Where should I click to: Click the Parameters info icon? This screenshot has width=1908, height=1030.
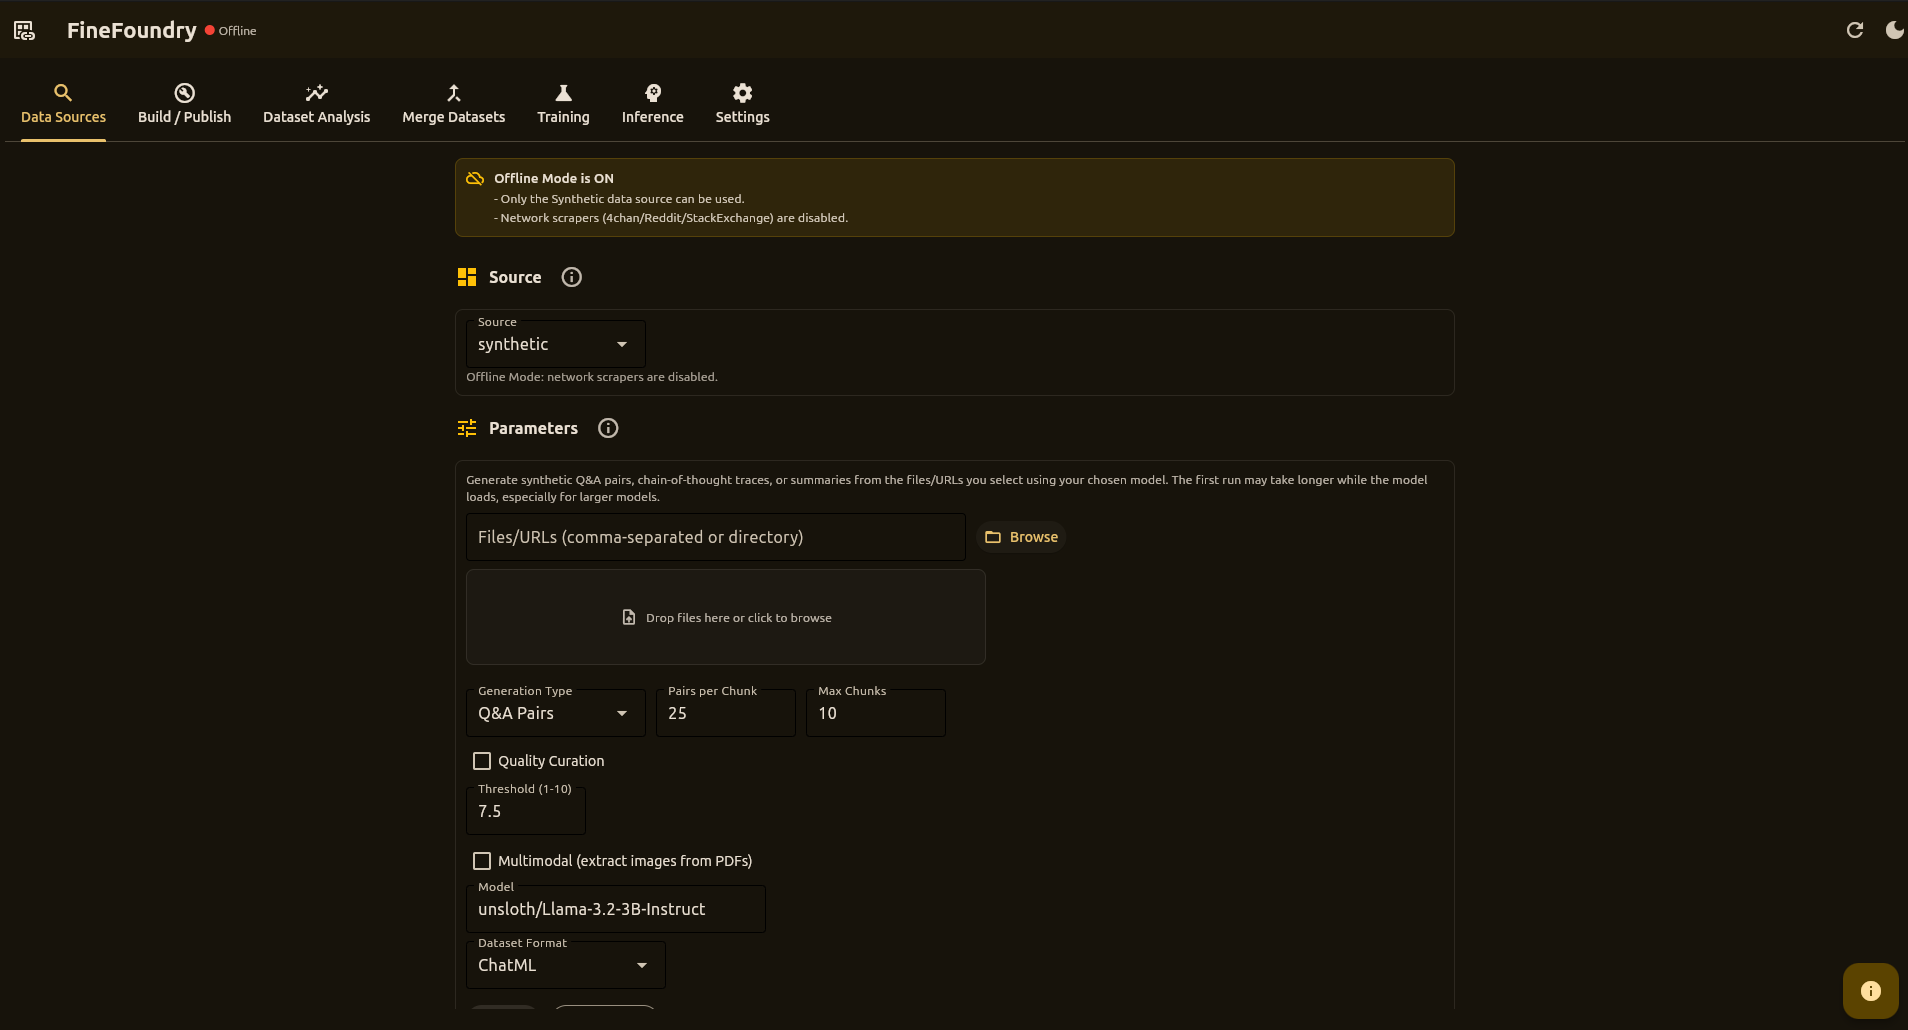point(607,428)
